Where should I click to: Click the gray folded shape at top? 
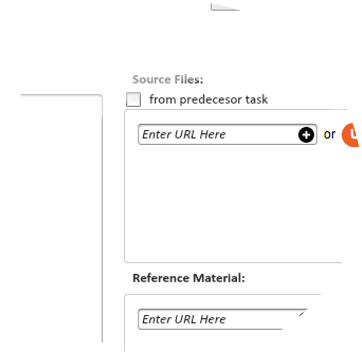(x=225, y=7)
